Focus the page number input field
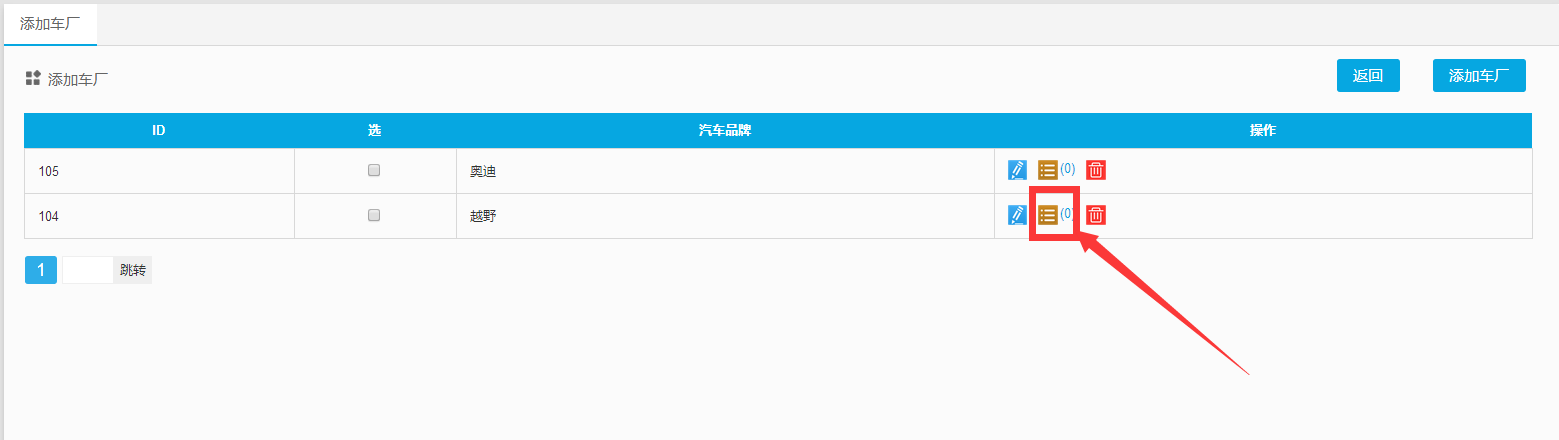Image resolution: width=1559 pixels, height=440 pixels. point(88,270)
